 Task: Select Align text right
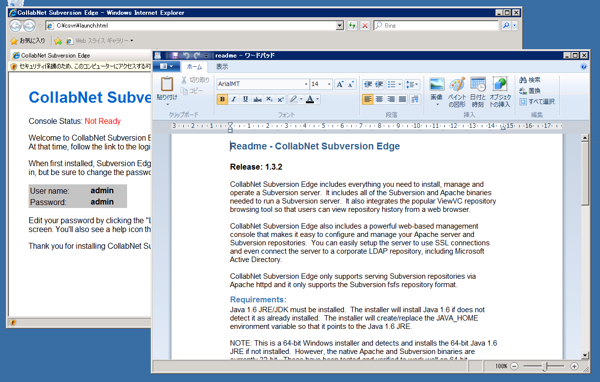391,100
